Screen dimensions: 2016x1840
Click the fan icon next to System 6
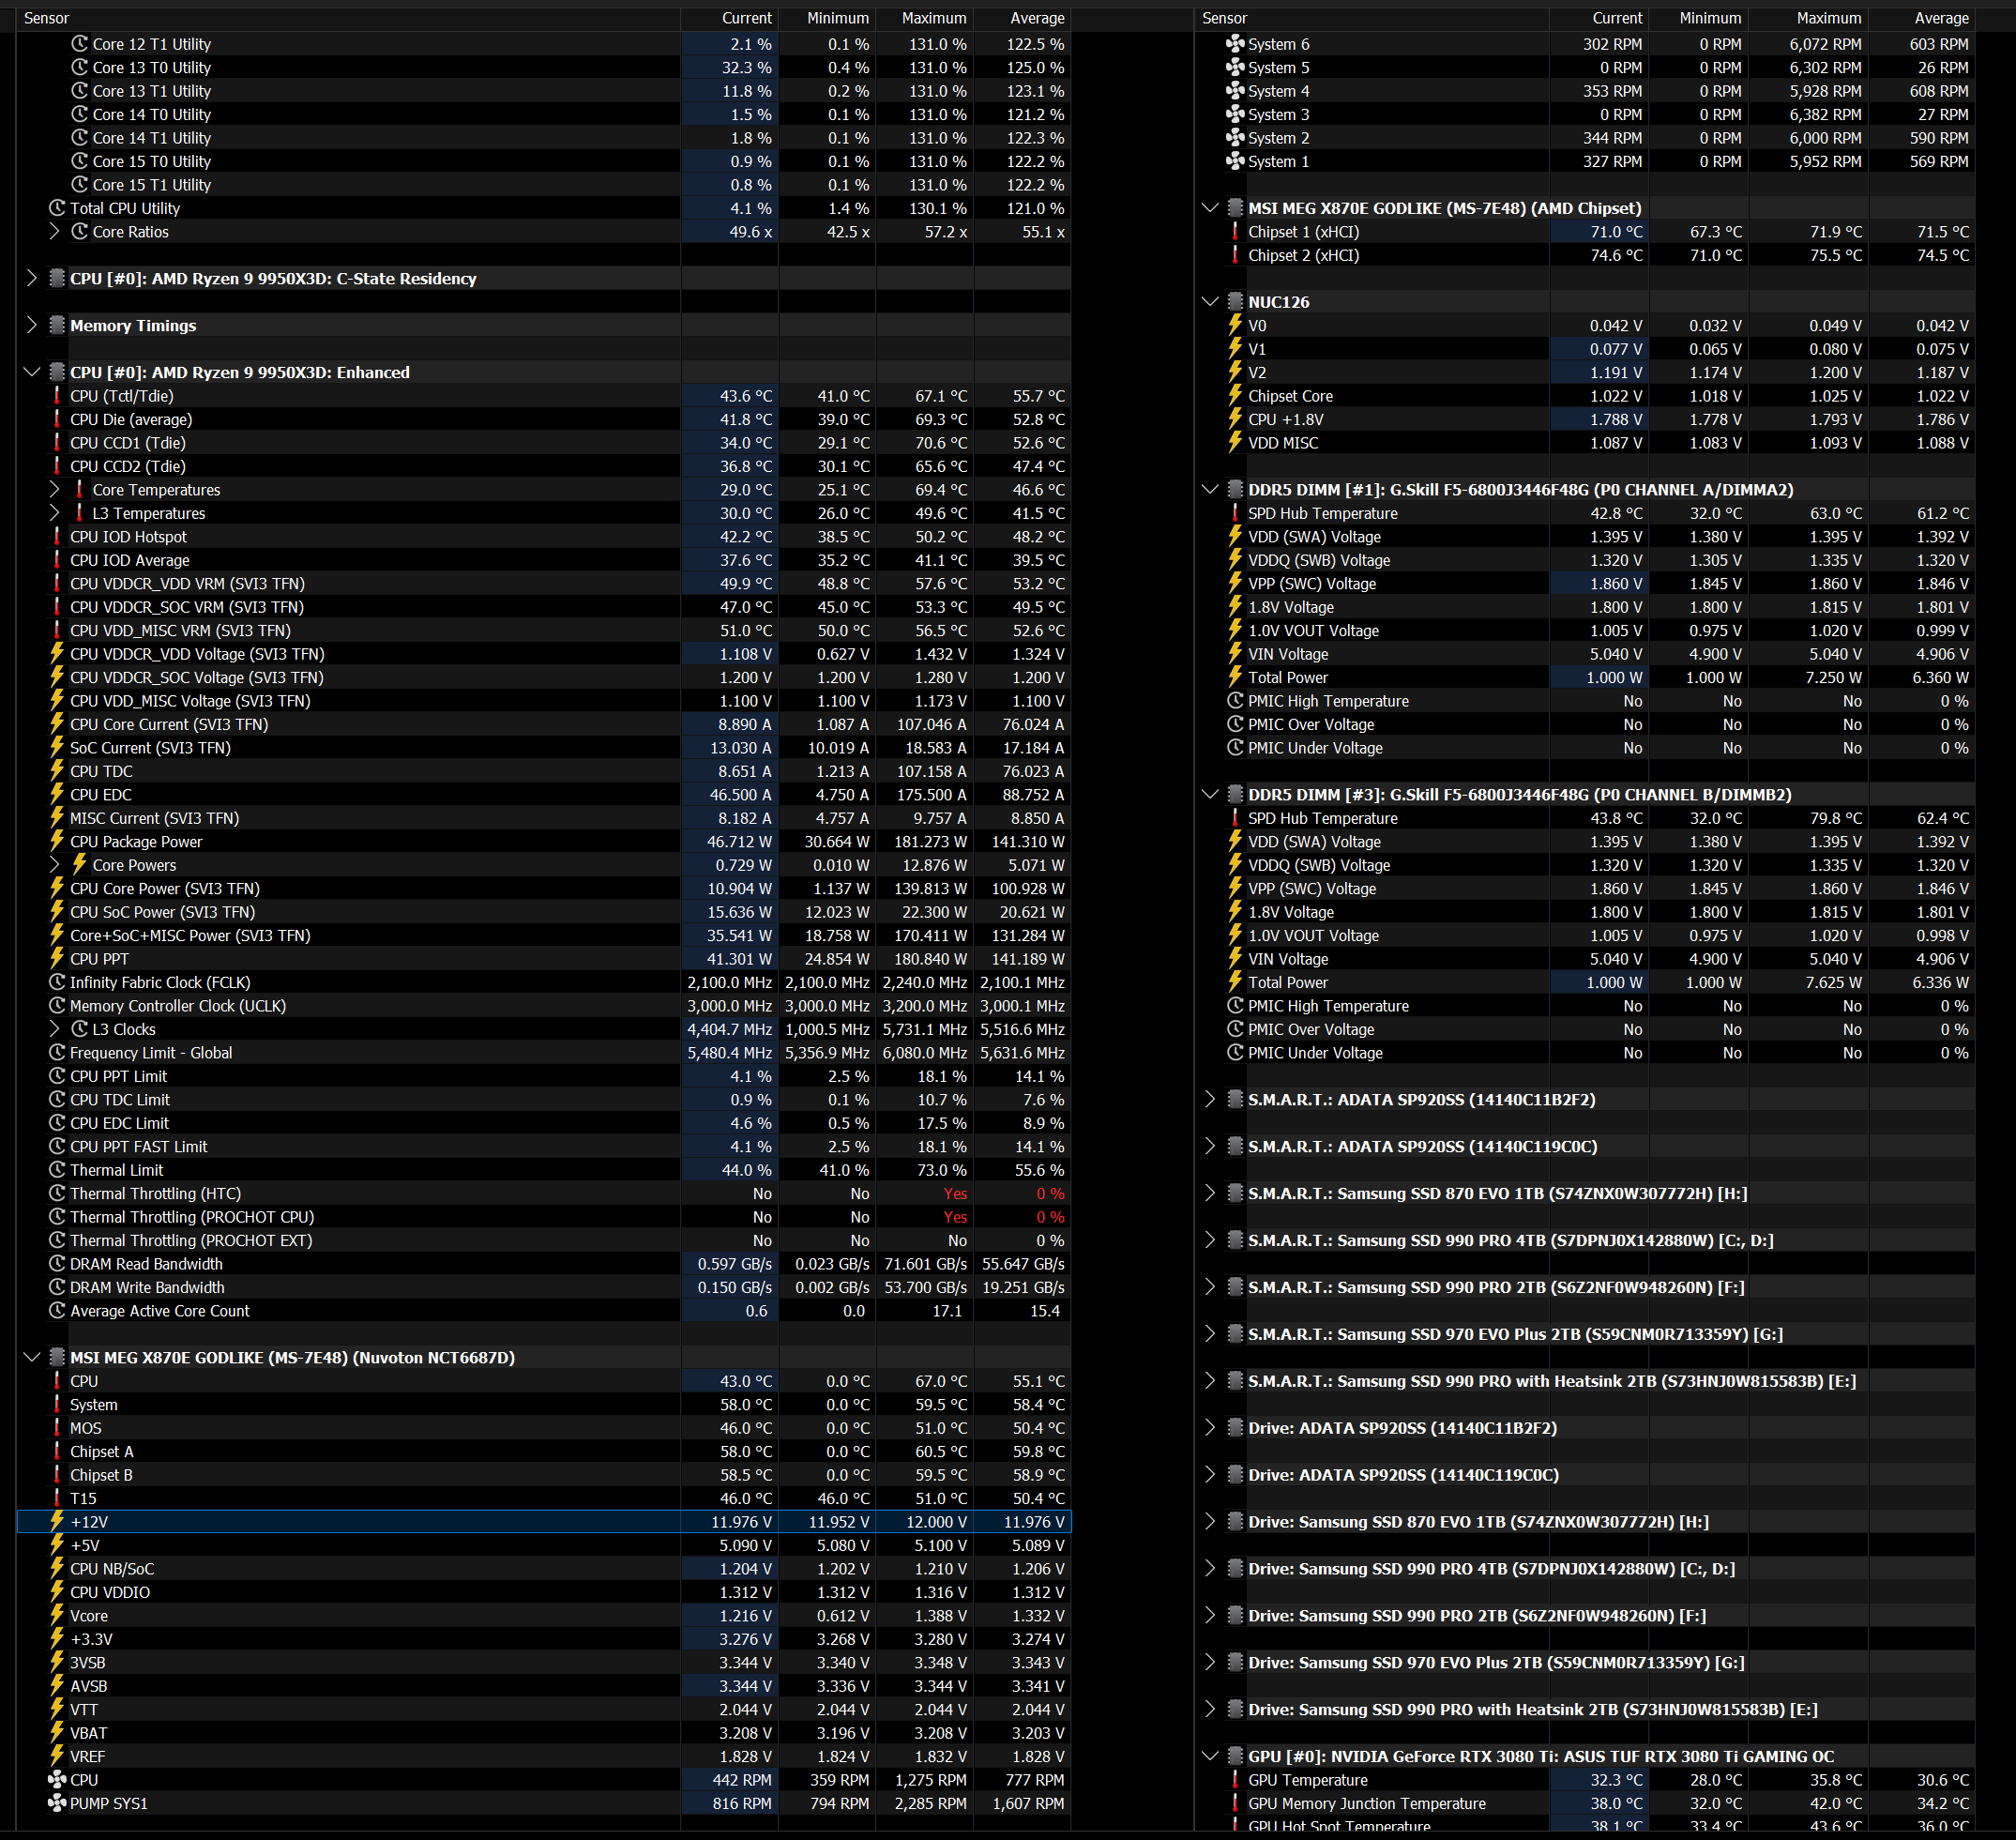(x=1235, y=44)
